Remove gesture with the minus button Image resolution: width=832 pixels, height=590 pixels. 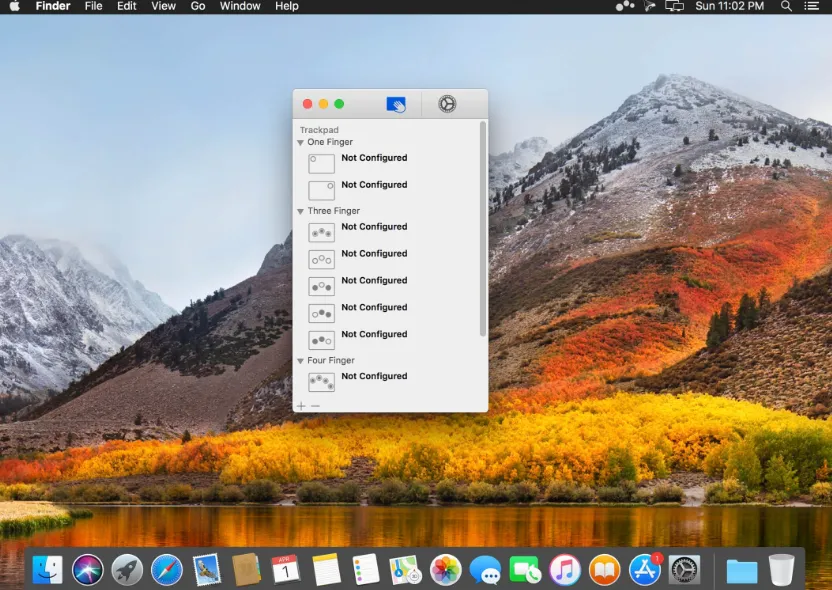[315, 406]
